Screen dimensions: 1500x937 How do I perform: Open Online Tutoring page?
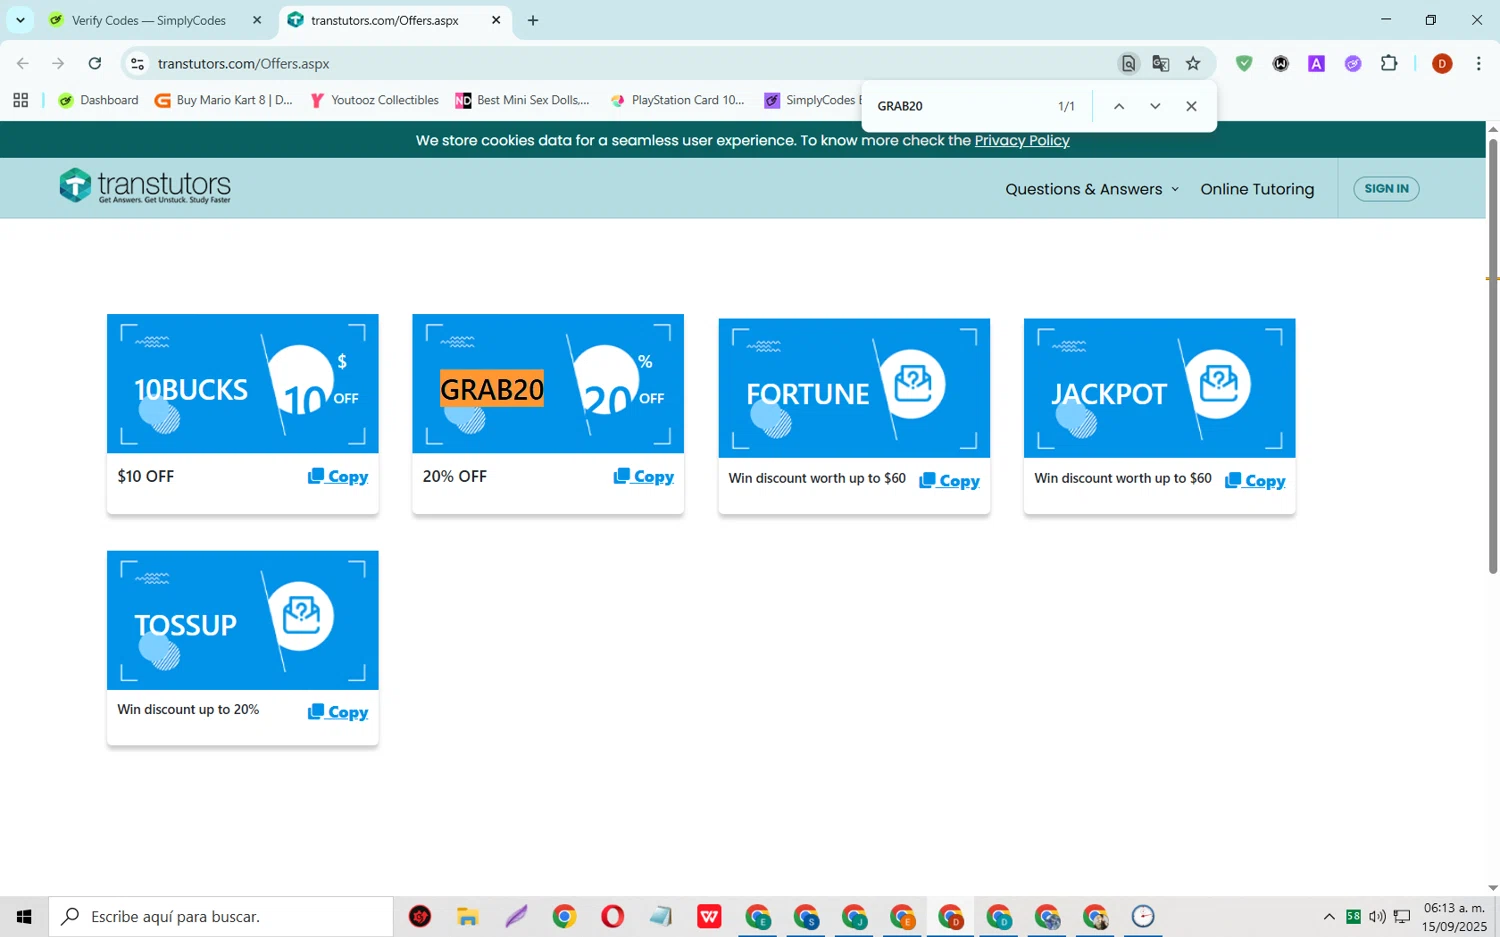1257,189
